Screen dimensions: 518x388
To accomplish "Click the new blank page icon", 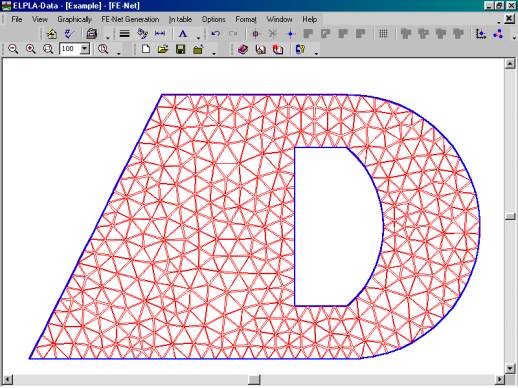I will (146, 49).
